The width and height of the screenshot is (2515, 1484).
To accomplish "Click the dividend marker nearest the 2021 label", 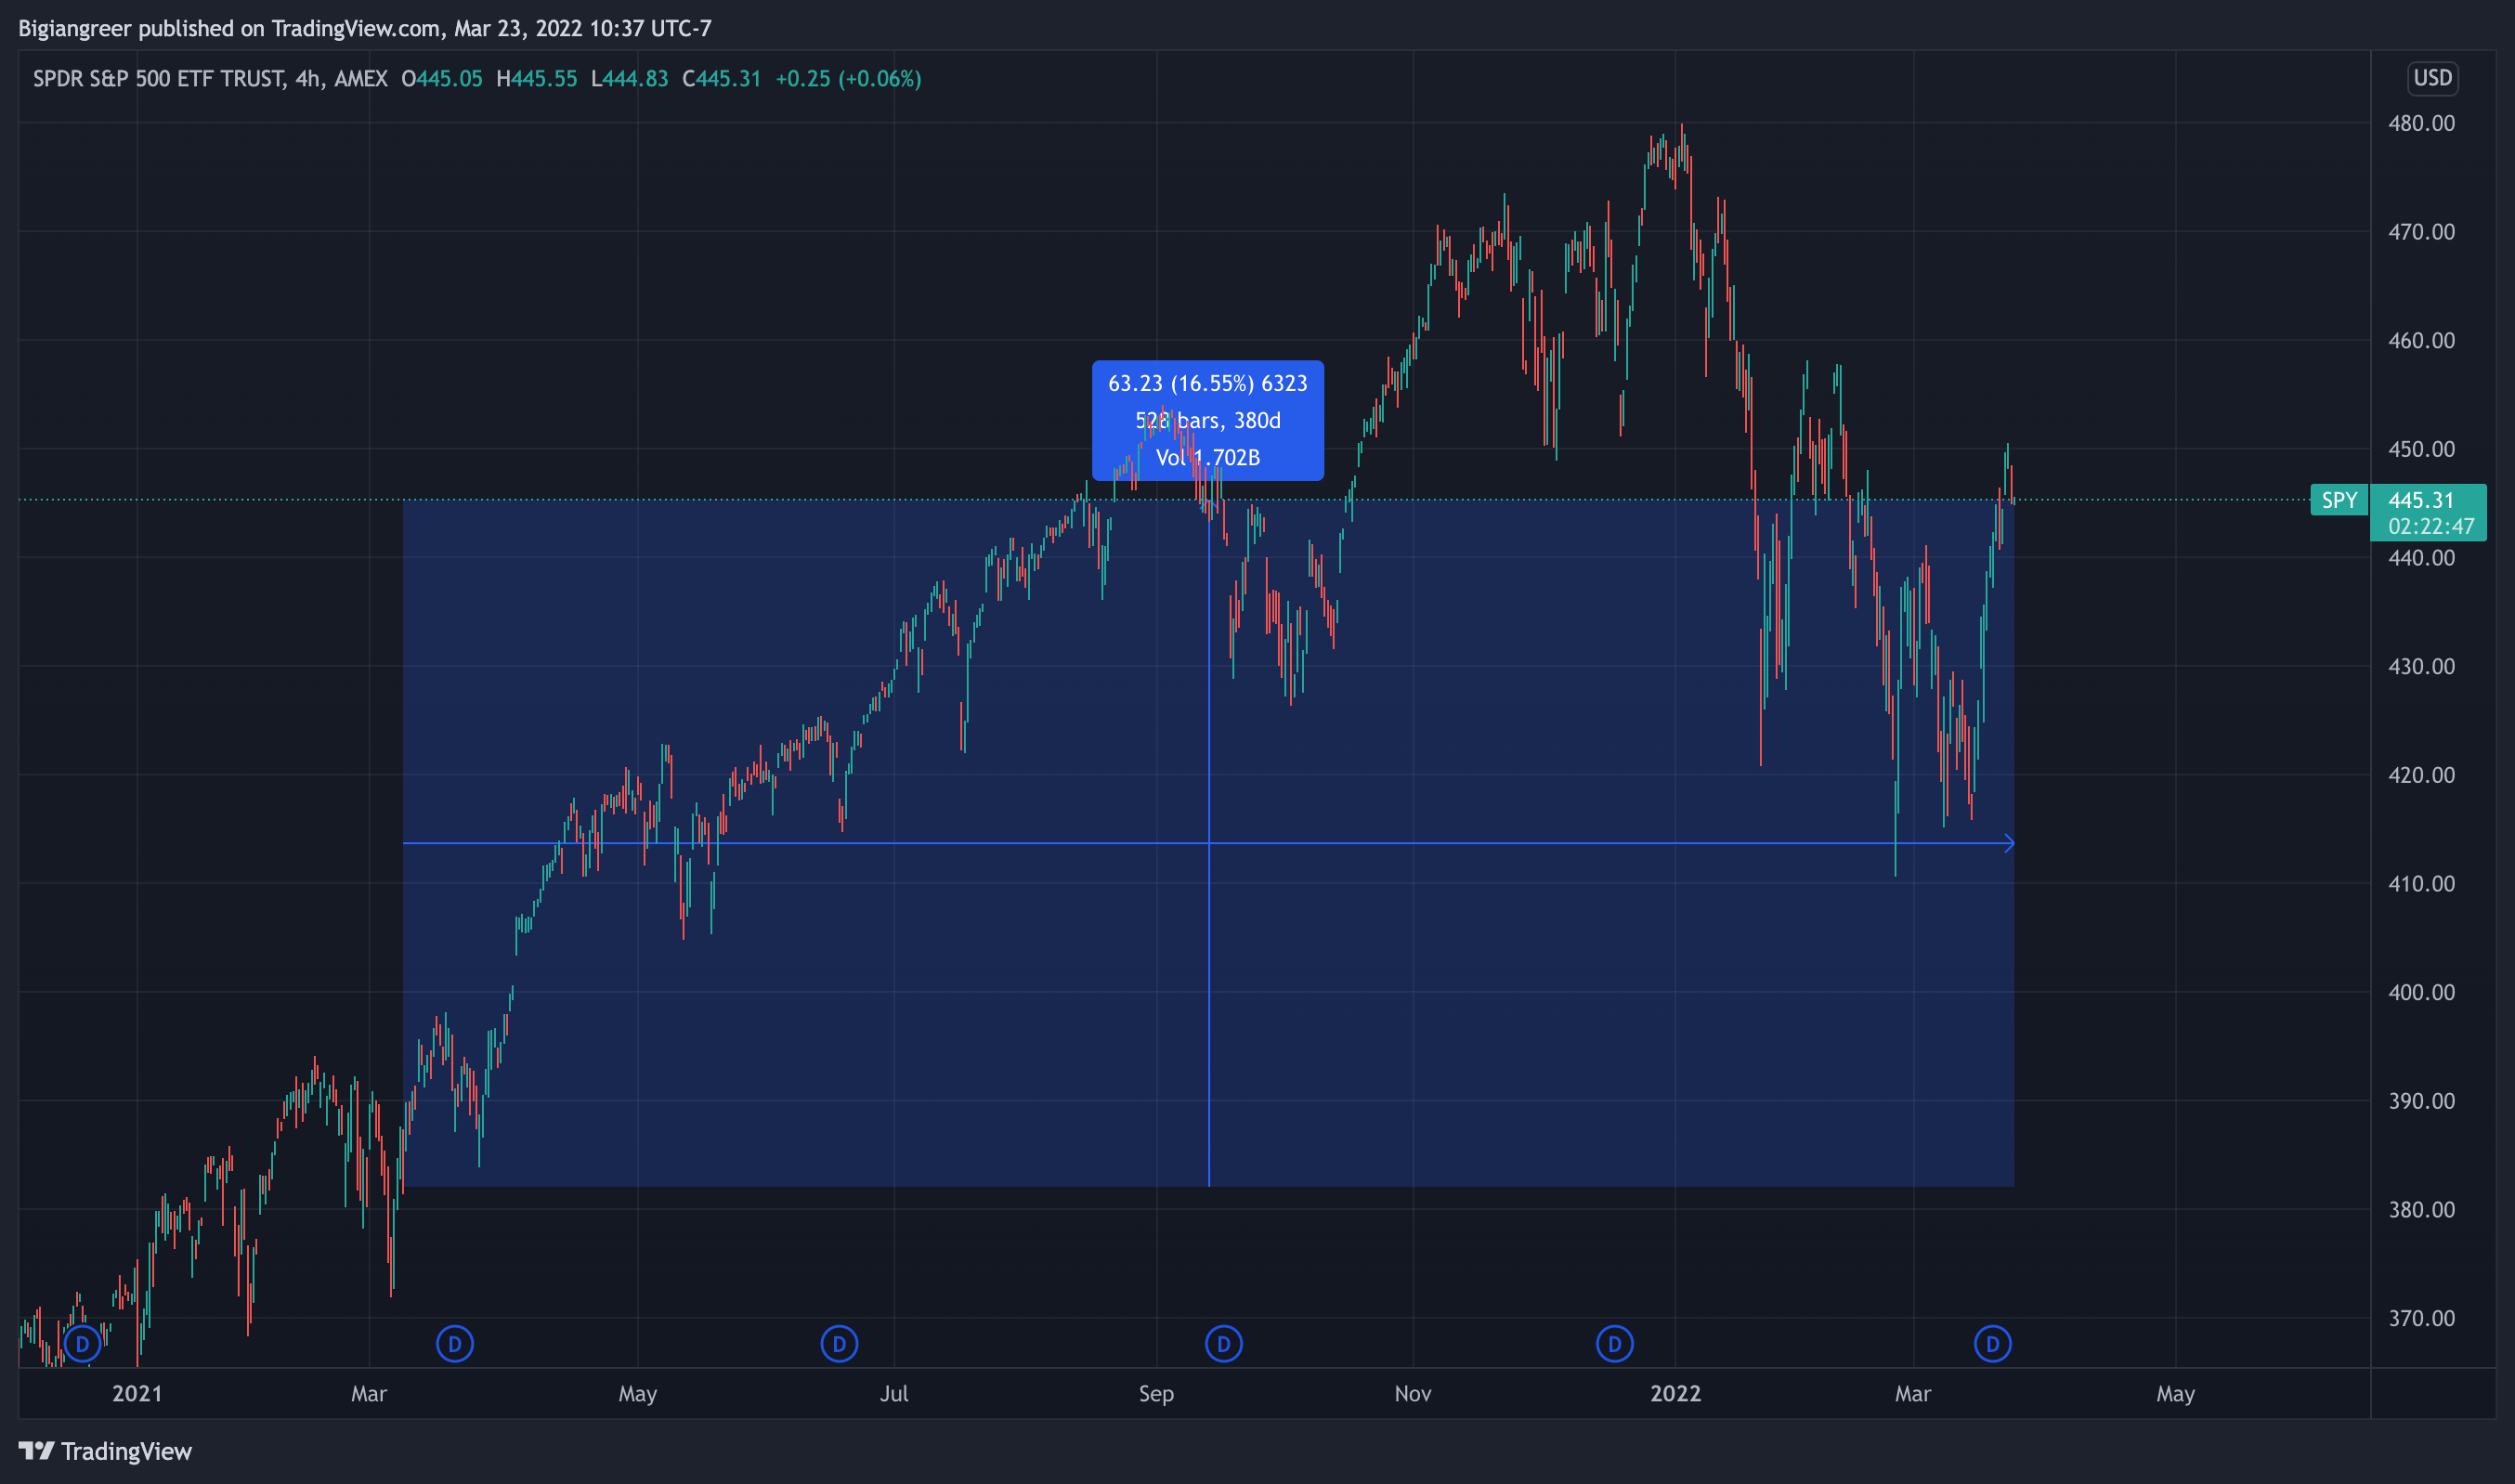I will [83, 1344].
